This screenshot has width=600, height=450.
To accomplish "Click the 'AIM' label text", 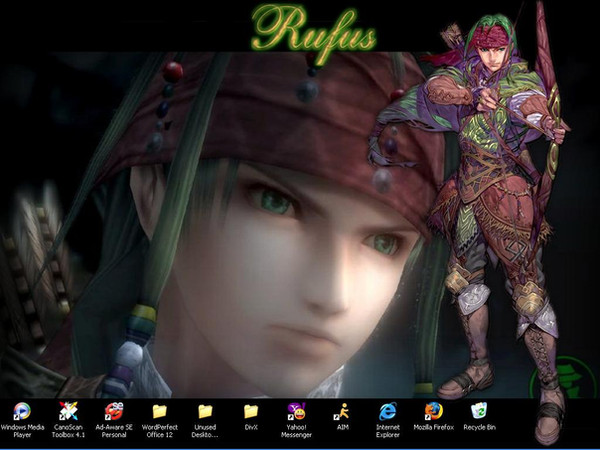I will click(342, 427).
